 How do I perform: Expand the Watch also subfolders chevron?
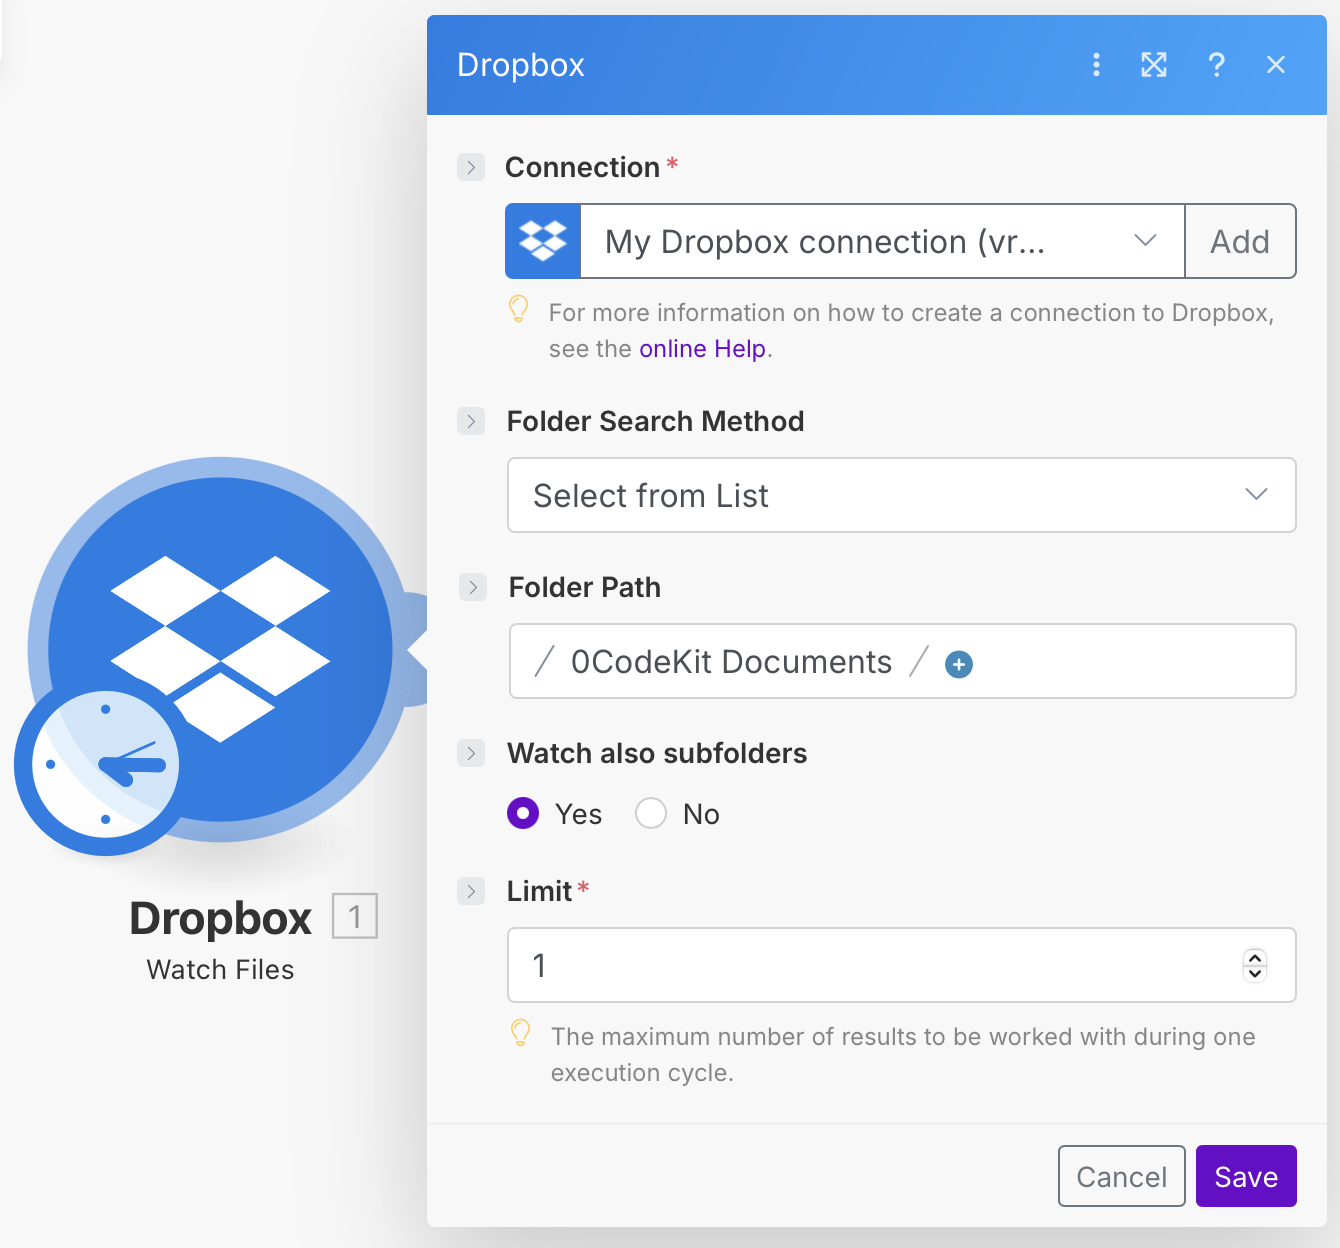click(471, 753)
